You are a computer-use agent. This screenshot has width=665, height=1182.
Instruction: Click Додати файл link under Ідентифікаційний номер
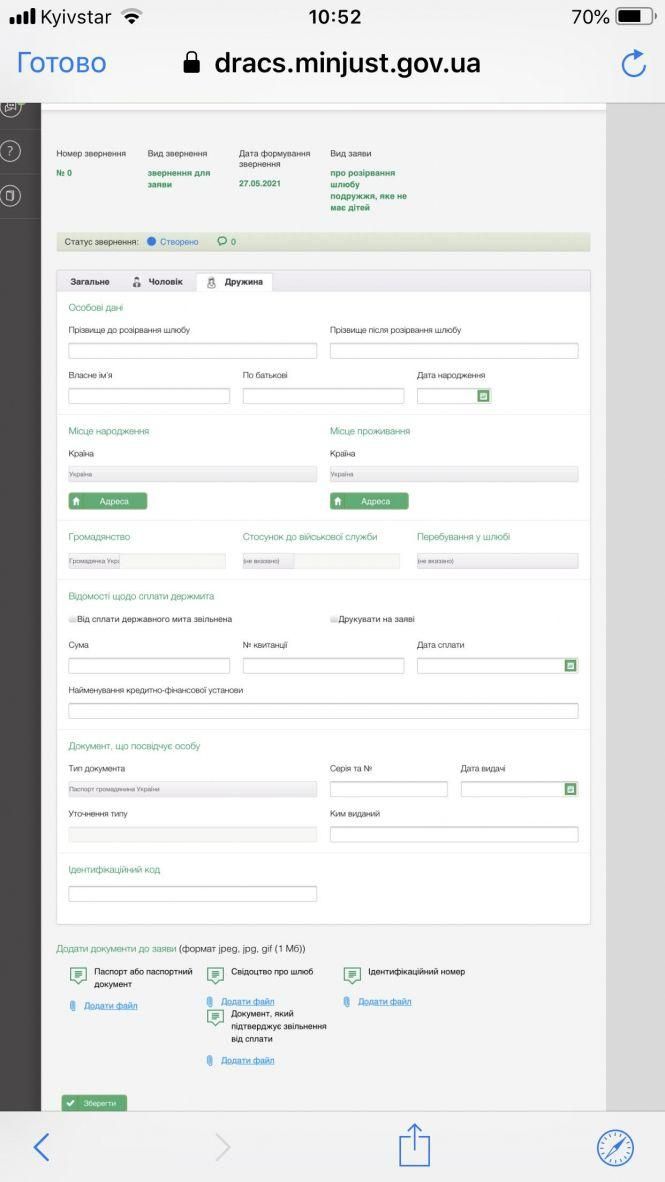(x=384, y=1001)
